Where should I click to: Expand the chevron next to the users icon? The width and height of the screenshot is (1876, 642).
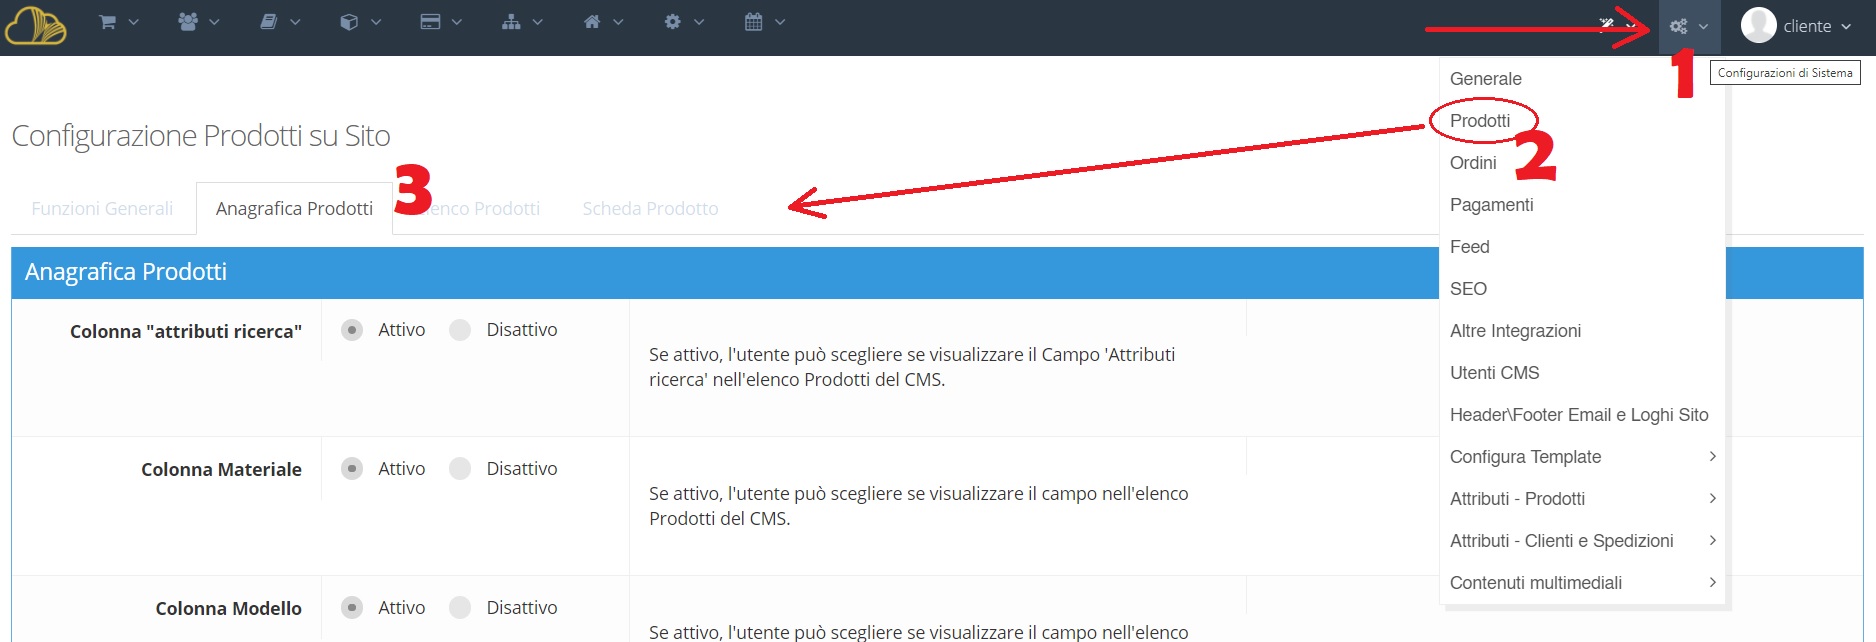(214, 22)
